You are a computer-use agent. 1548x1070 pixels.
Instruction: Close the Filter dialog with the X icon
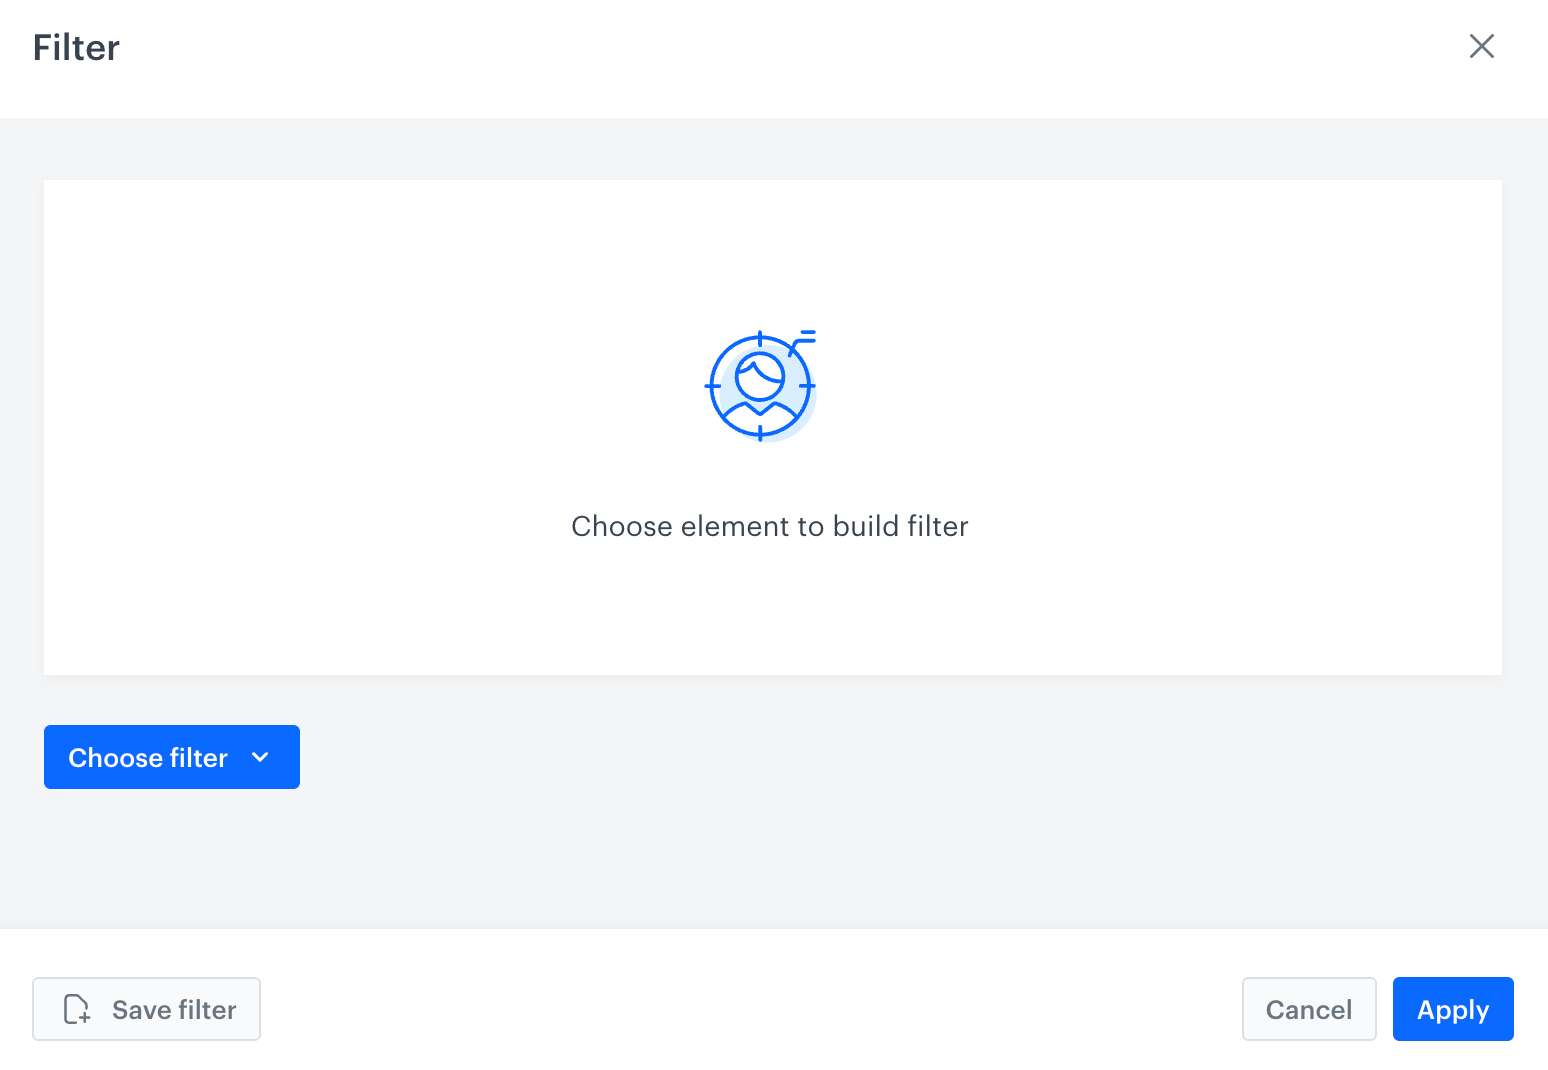point(1481,46)
